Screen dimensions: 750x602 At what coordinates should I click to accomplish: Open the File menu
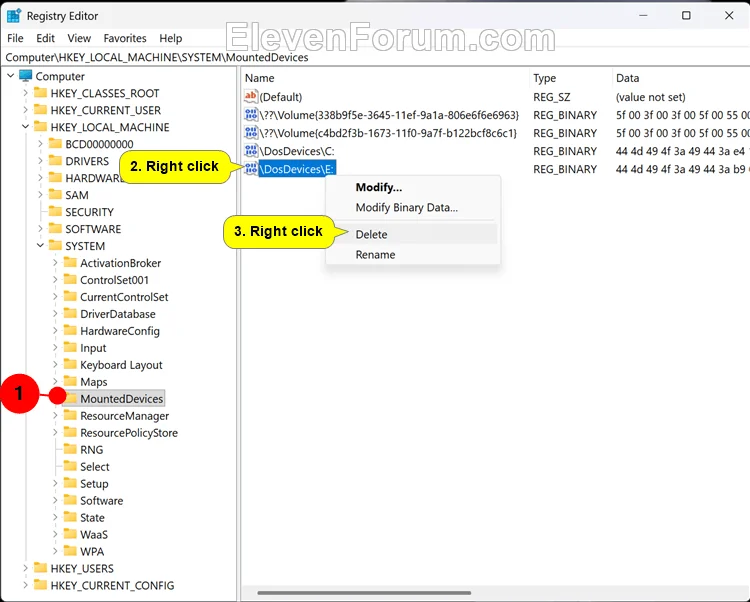15,38
